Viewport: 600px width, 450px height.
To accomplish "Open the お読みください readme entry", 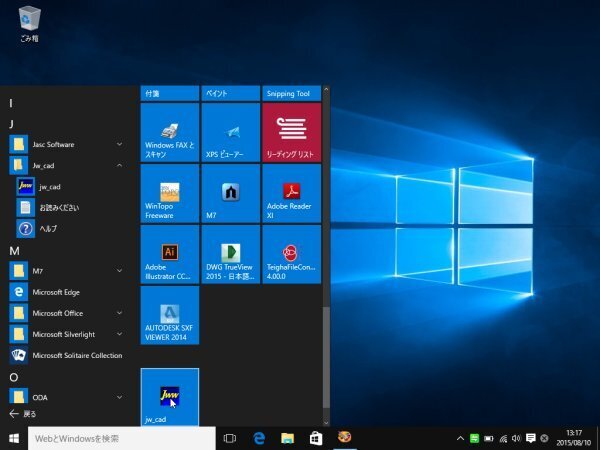I will 69,208.
